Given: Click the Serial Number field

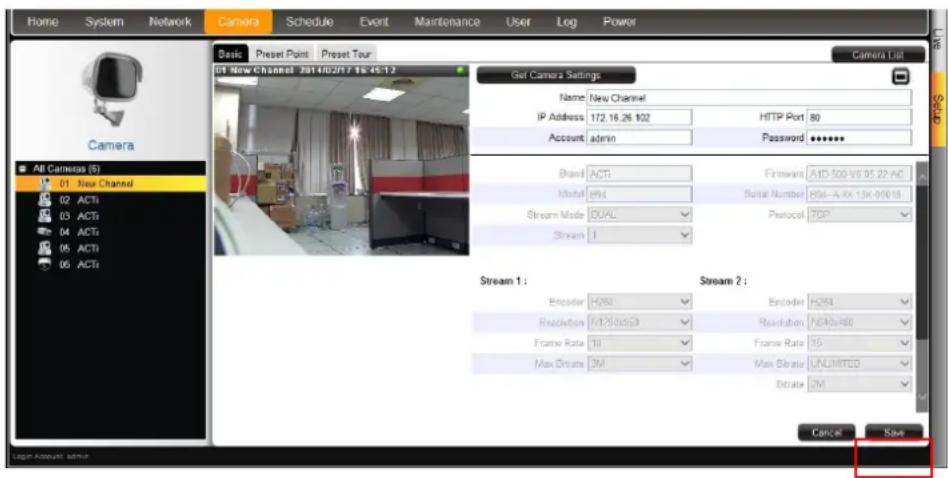Looking at the screenshot, I should click(859, 194).
